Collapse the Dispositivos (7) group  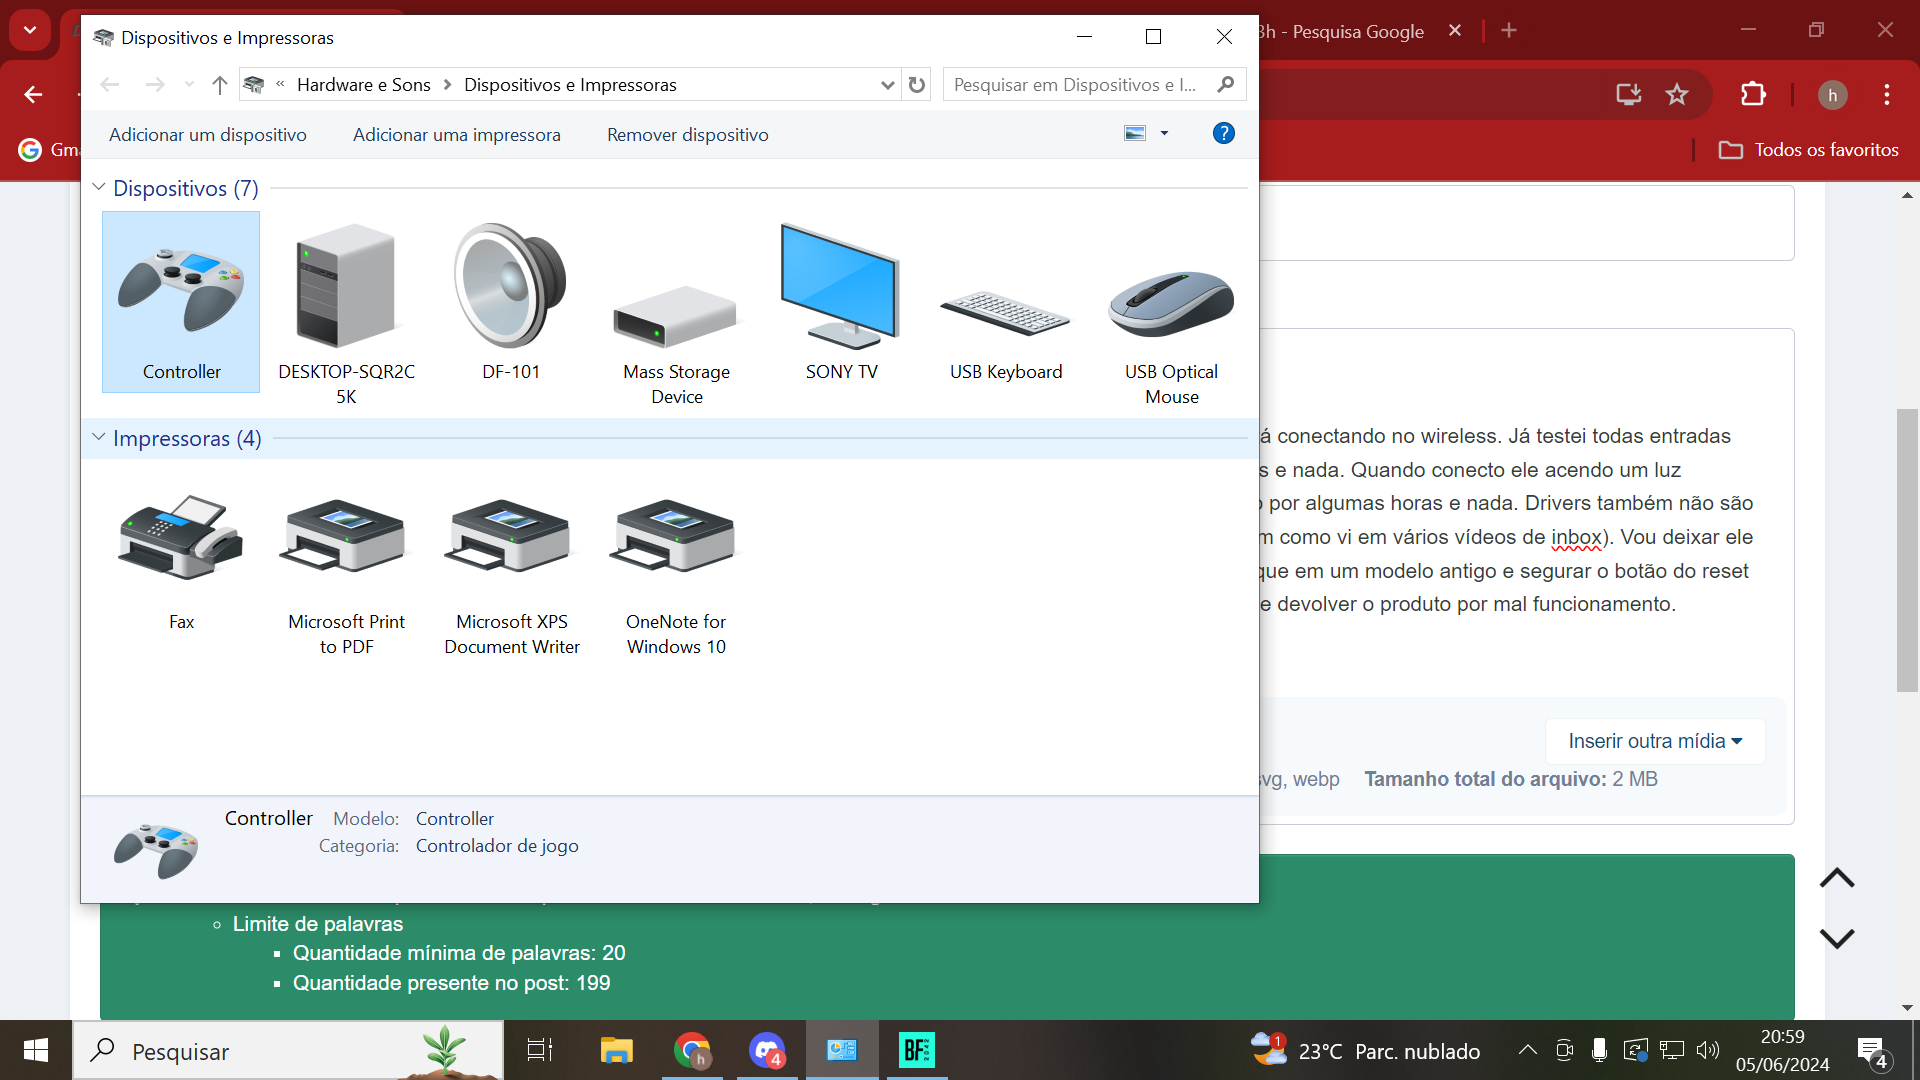click(x=99, y=188)
